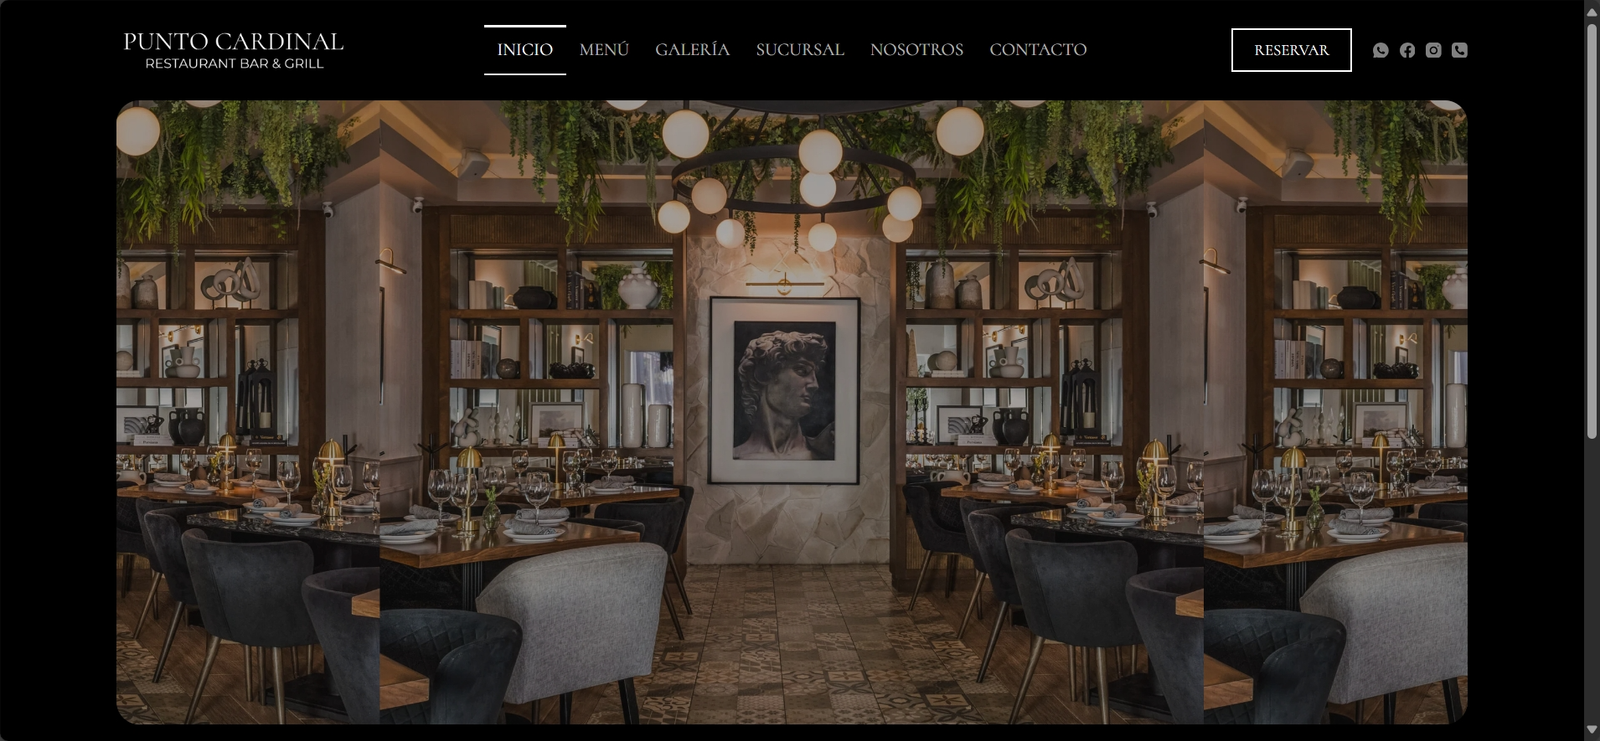Screen dimensions: 1600x741
Task: Click the scrollbar down arrow
Action: coord(1592,731)
